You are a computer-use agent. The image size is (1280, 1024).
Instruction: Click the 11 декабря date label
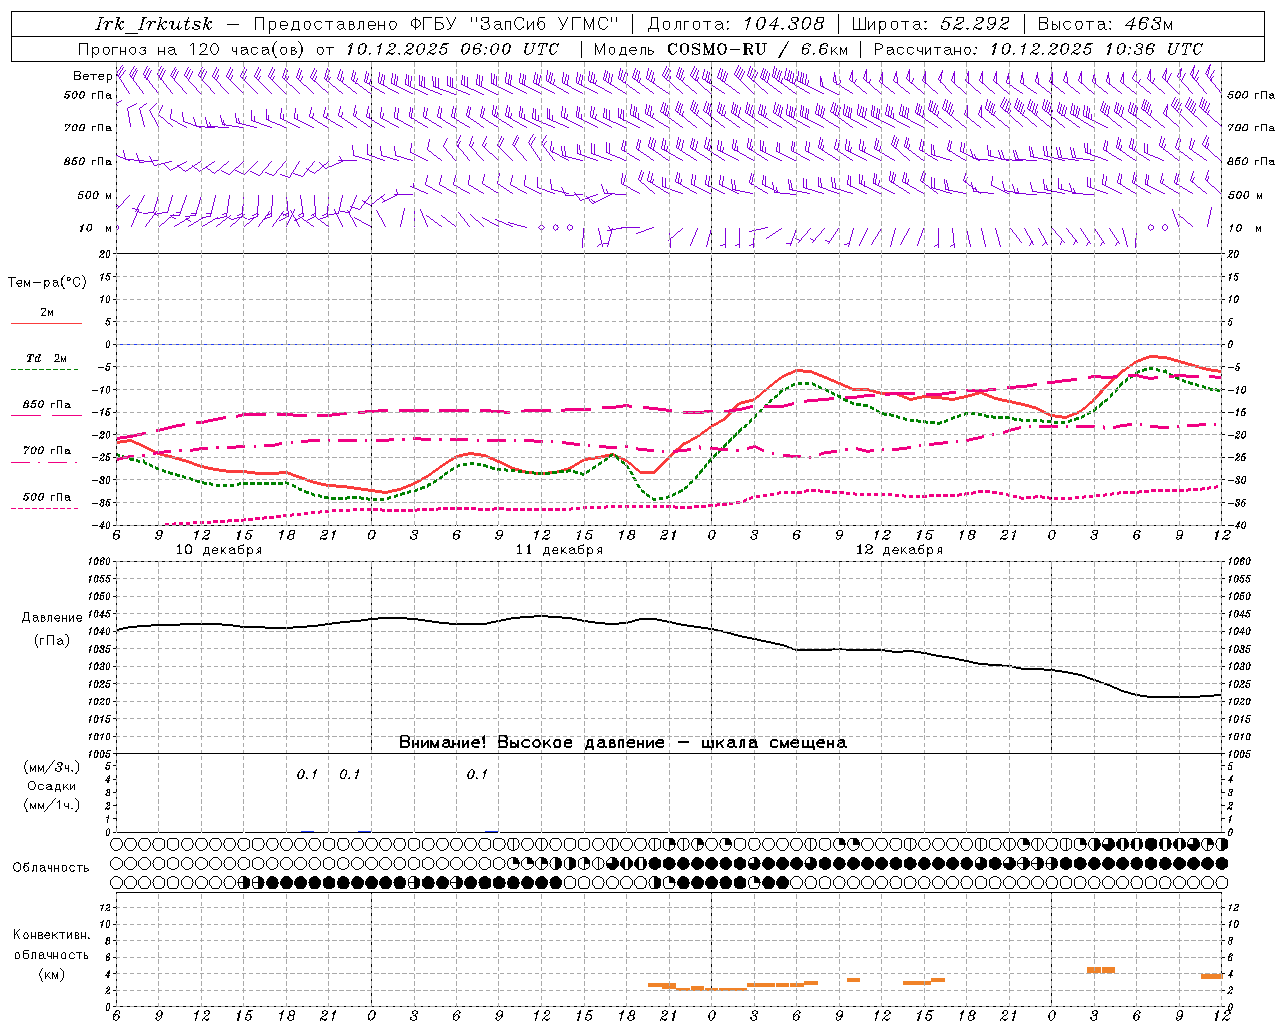(559, 550)
